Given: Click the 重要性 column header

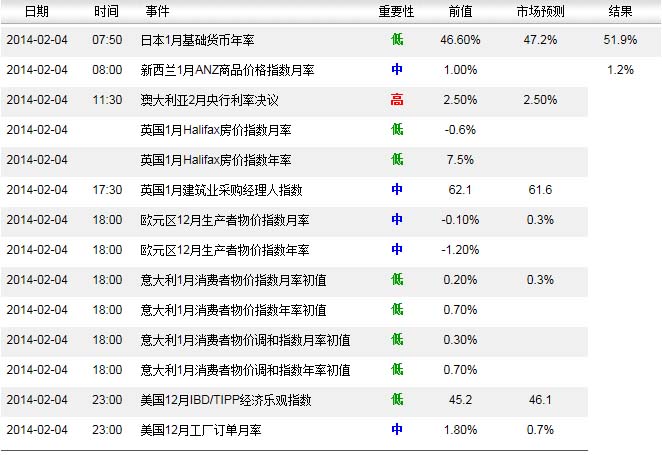Looking at the screenshot, I should click(x=396, y=12).
